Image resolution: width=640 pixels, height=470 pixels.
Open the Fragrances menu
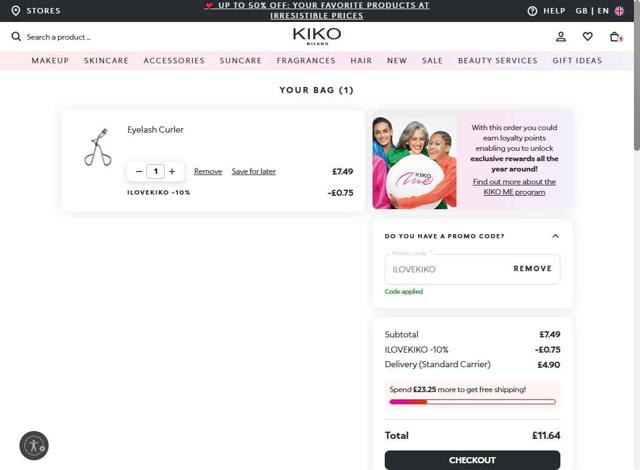(x=306, y=60)
